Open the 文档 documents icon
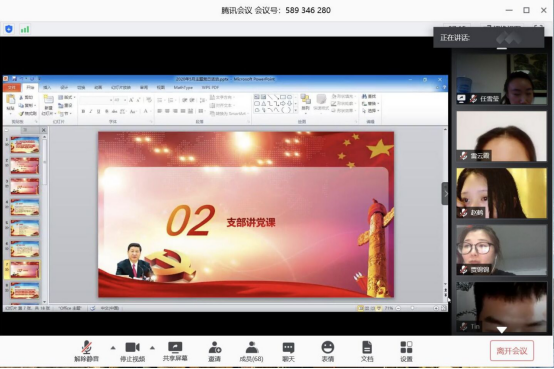This screenshot has height=369, width=554. tap(367, 351)
